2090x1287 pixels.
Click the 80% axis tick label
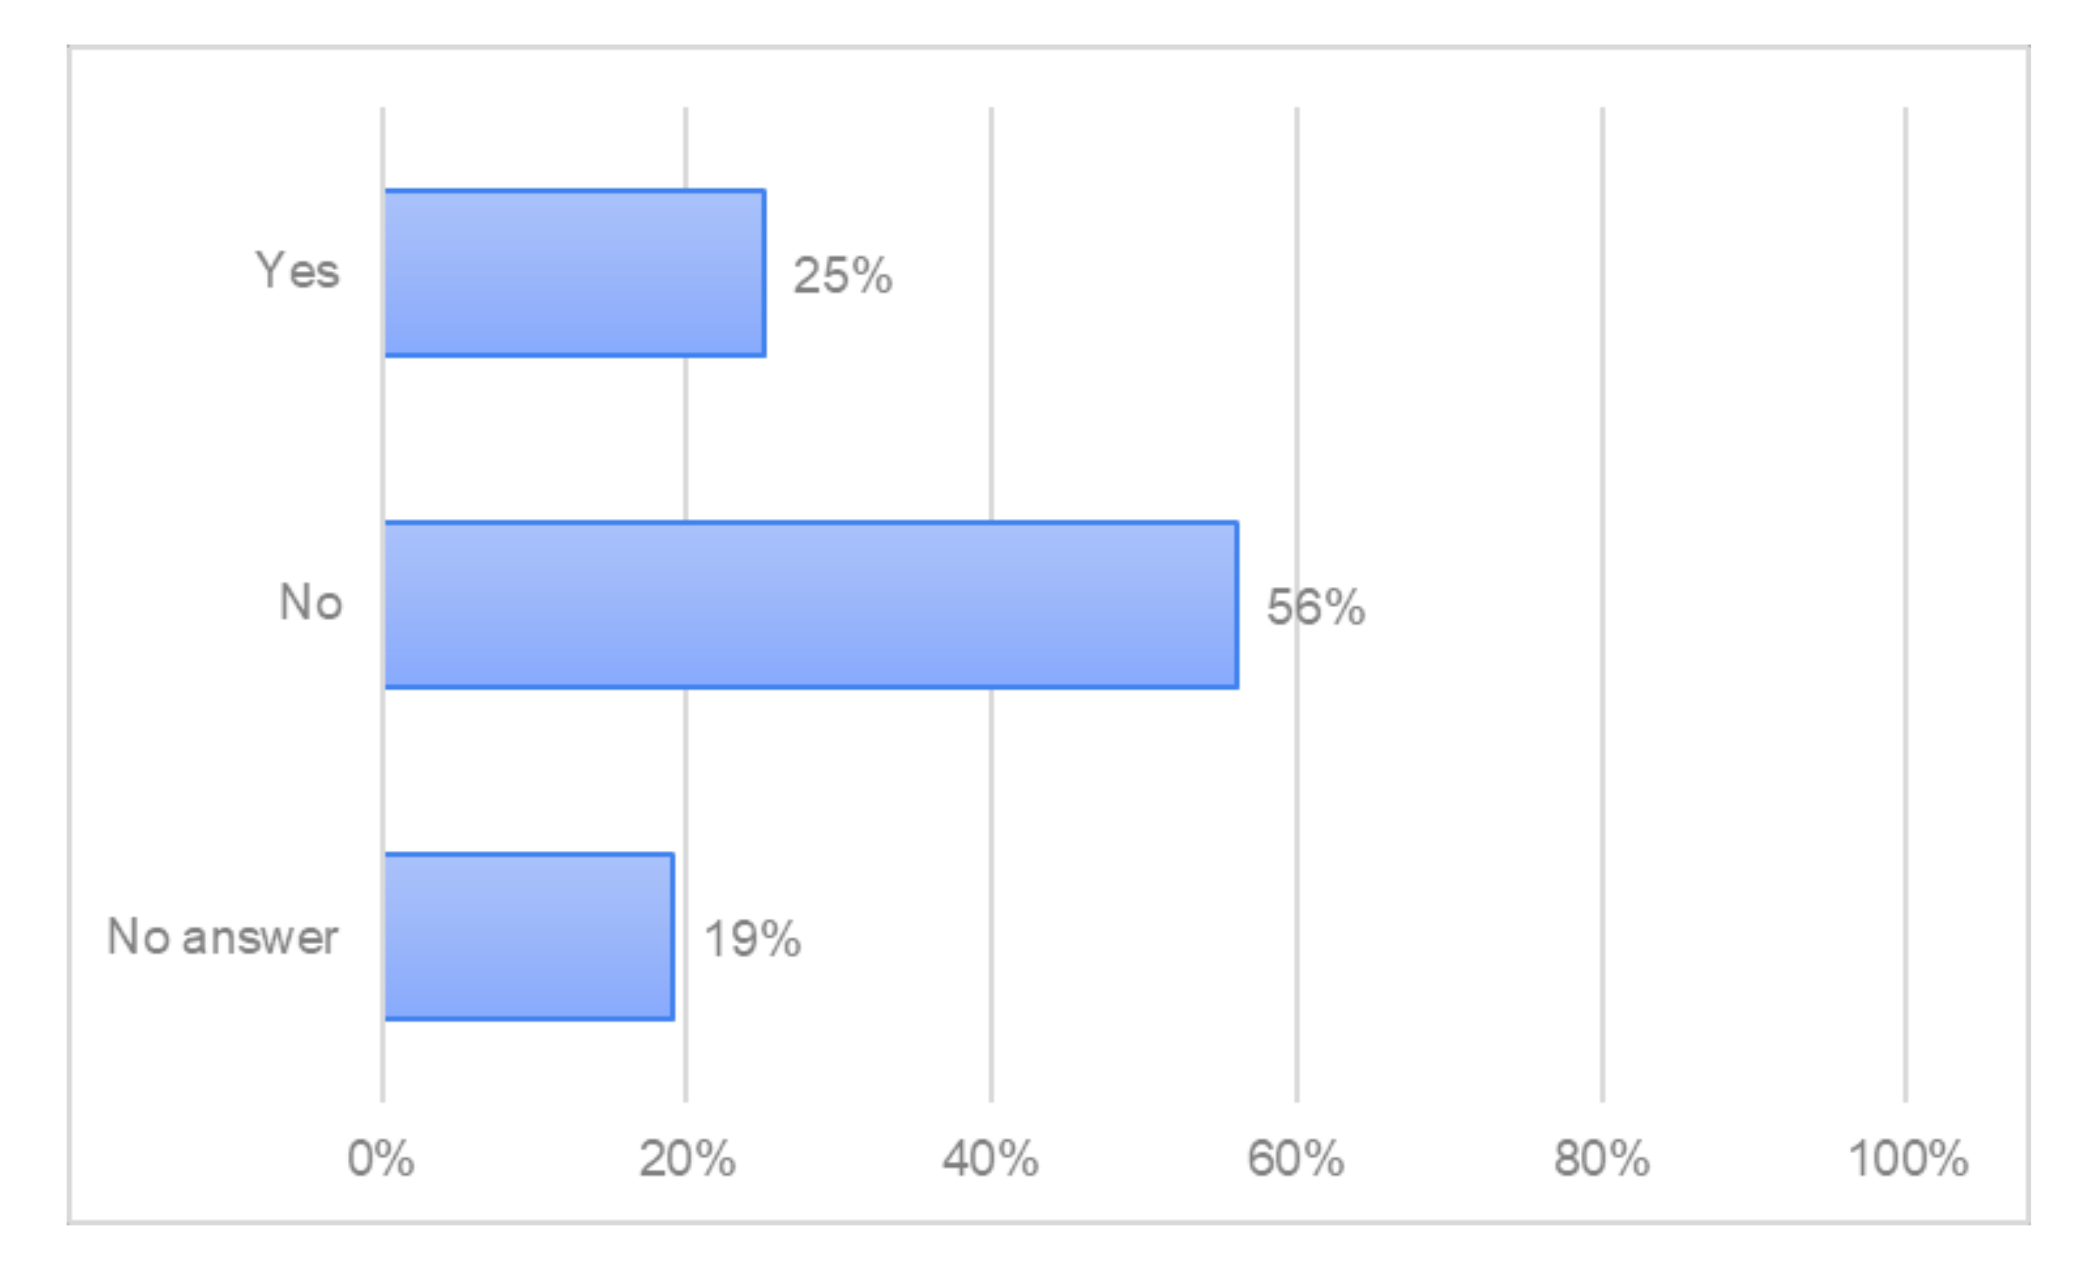(x=1601, y=1159)
